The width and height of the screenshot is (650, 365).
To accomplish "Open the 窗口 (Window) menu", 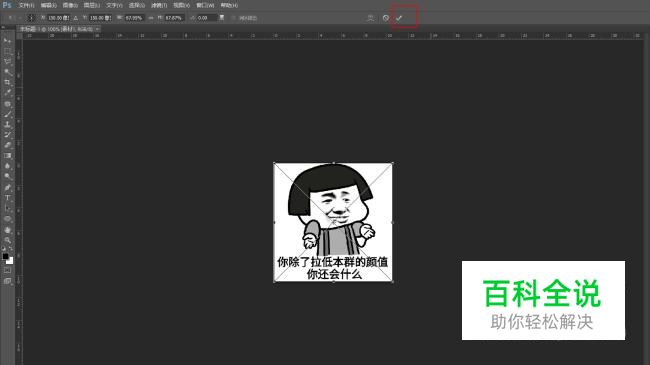I will (205, 5).
